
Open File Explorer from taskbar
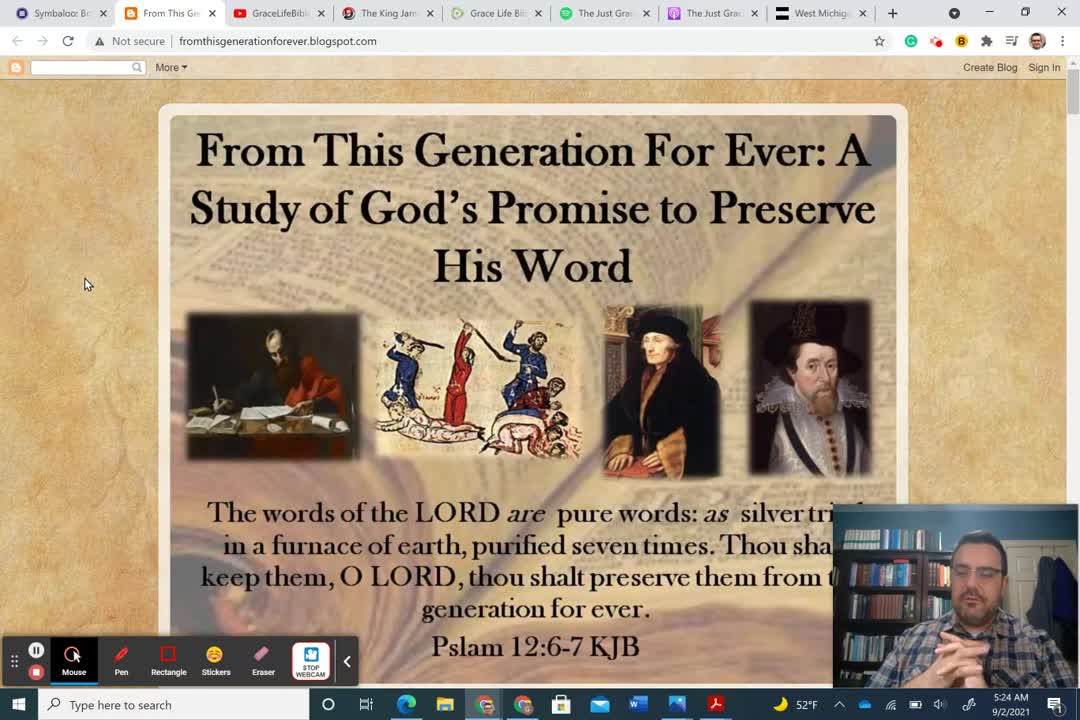[x=445, y=704]
